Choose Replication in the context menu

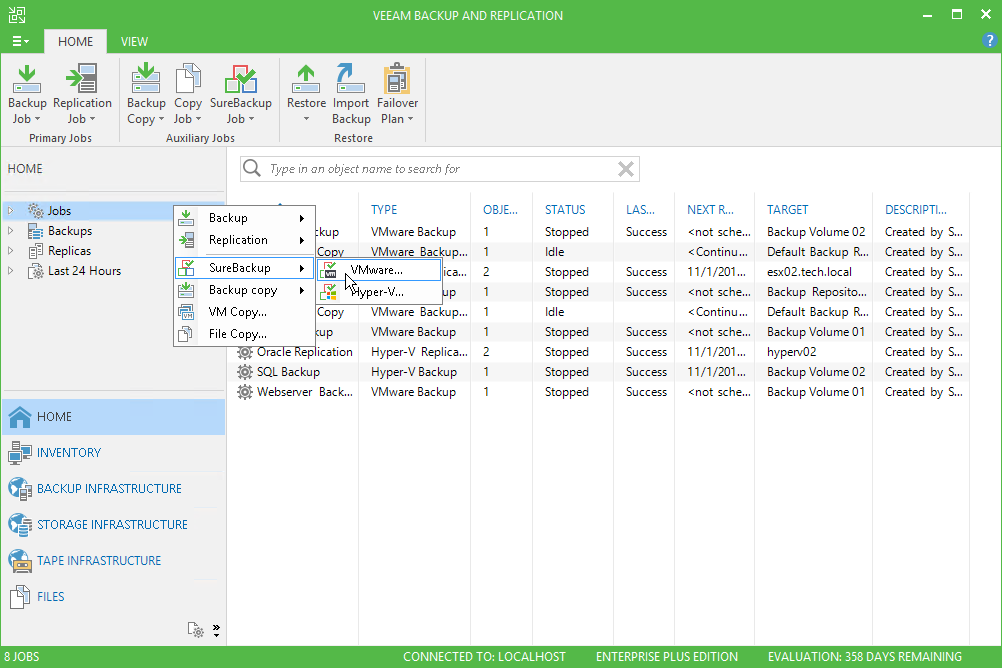pyautogui.click(x=245, y=240)
